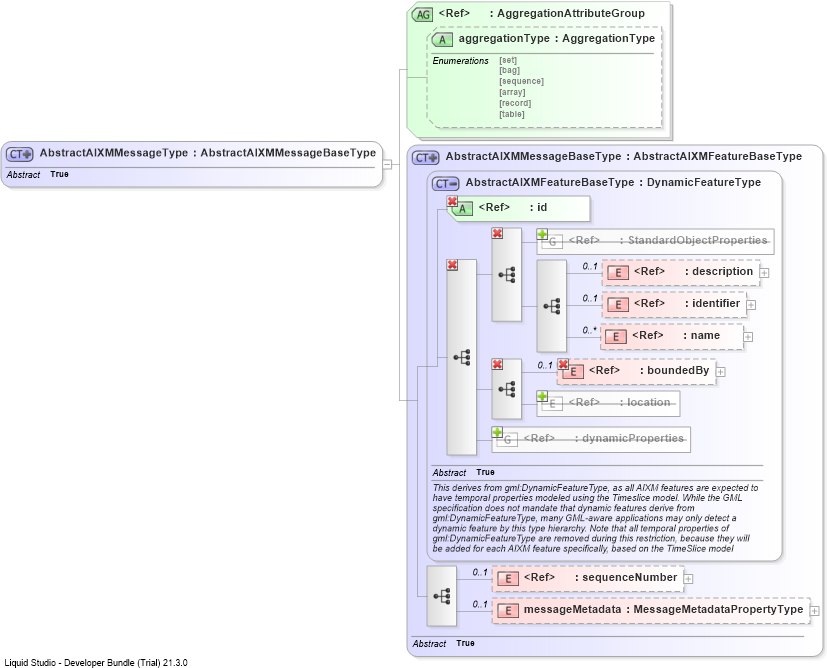Expand the description element
The height and width of the screenshot is (668, 827).
tap(764, 273)
